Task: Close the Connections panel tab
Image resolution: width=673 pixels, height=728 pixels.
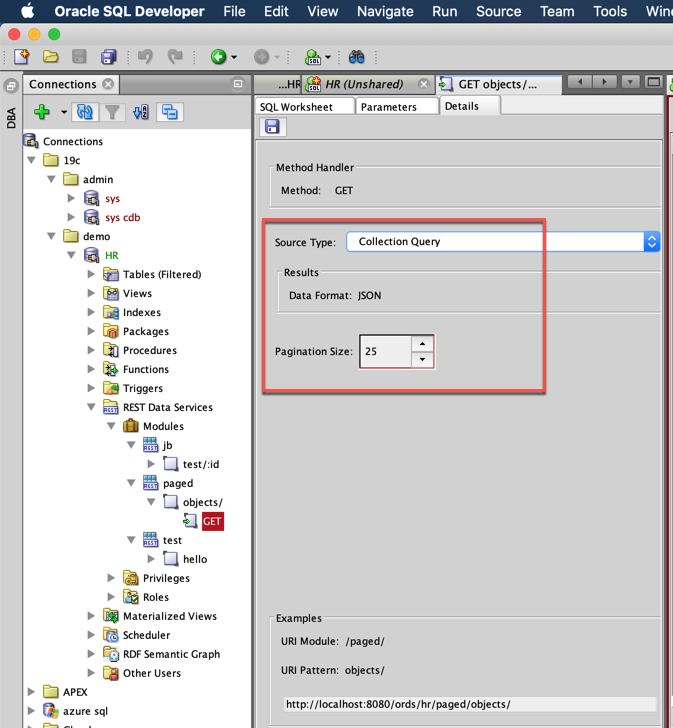Action: pos(108,84)
